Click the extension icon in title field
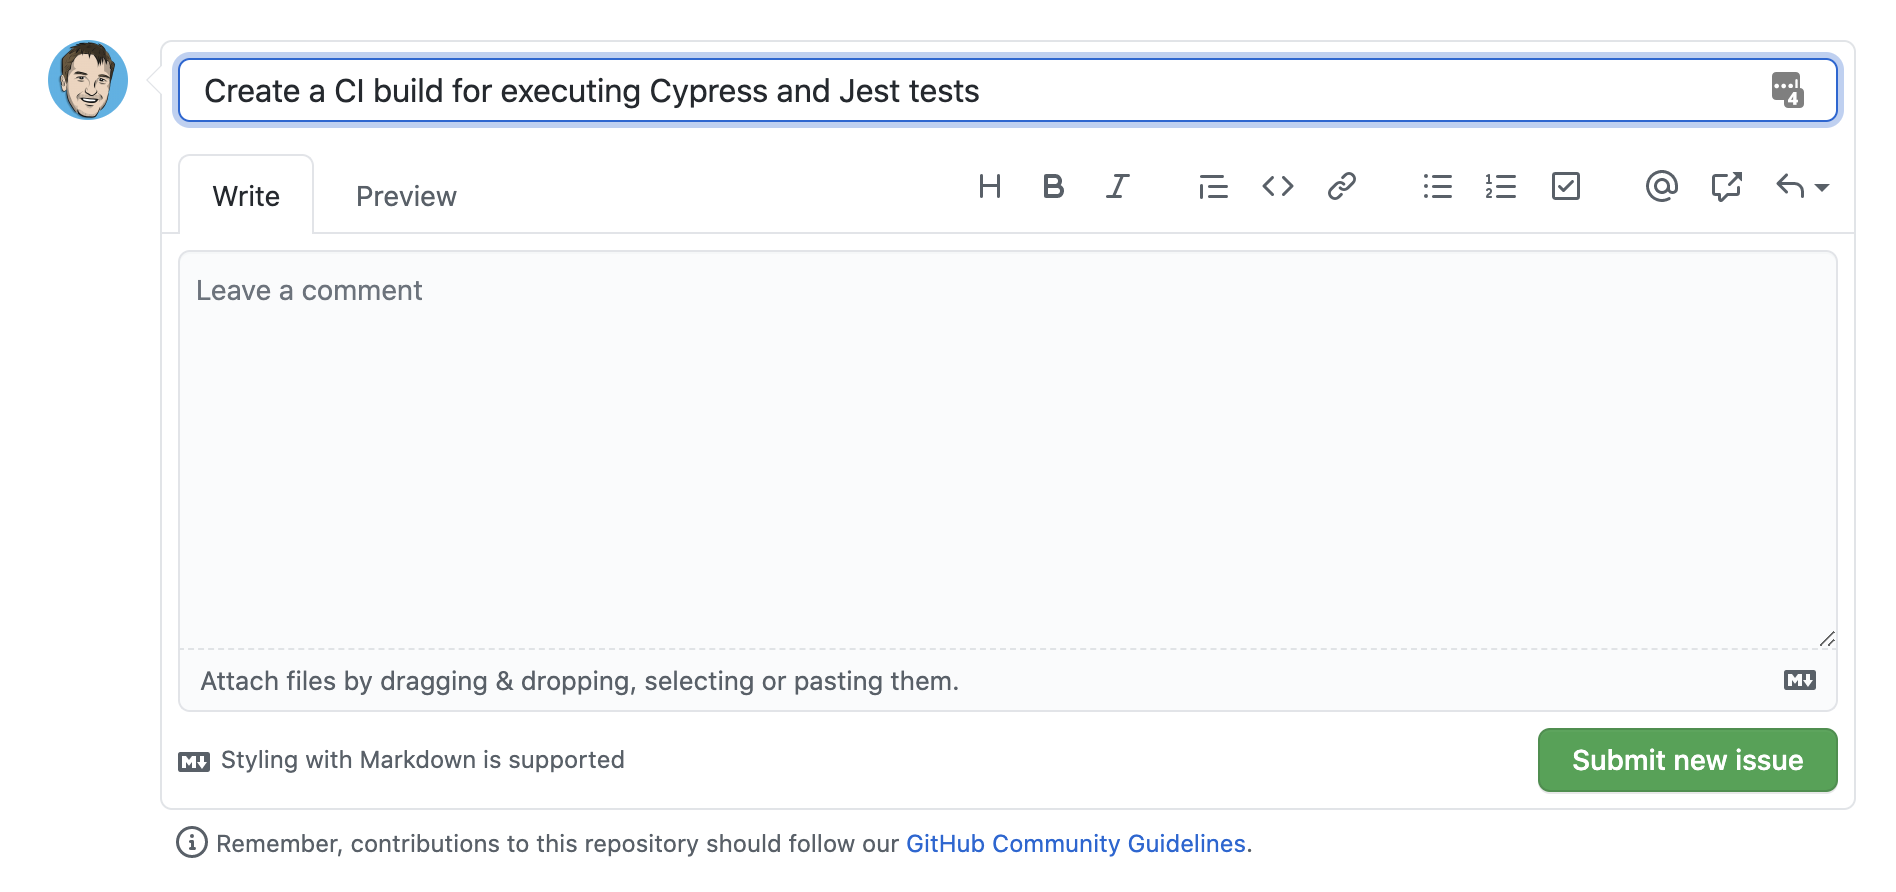This screenshot has height=892, width=1896. point(1787,90)
